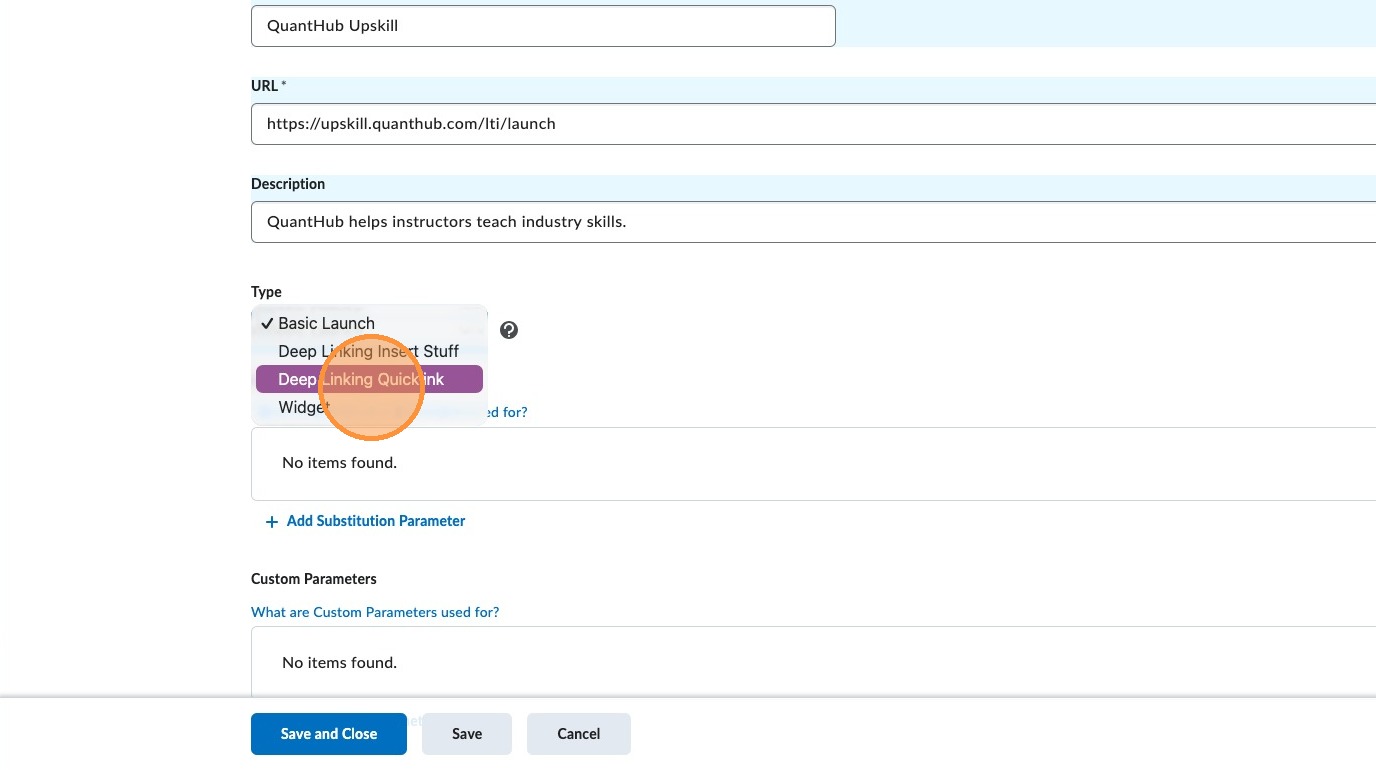Image resolution: width=1376 pixels, height=770 pixels.
Task: Pick the highlighted Deep Linking Quicklink option
Action: point(368,380)
